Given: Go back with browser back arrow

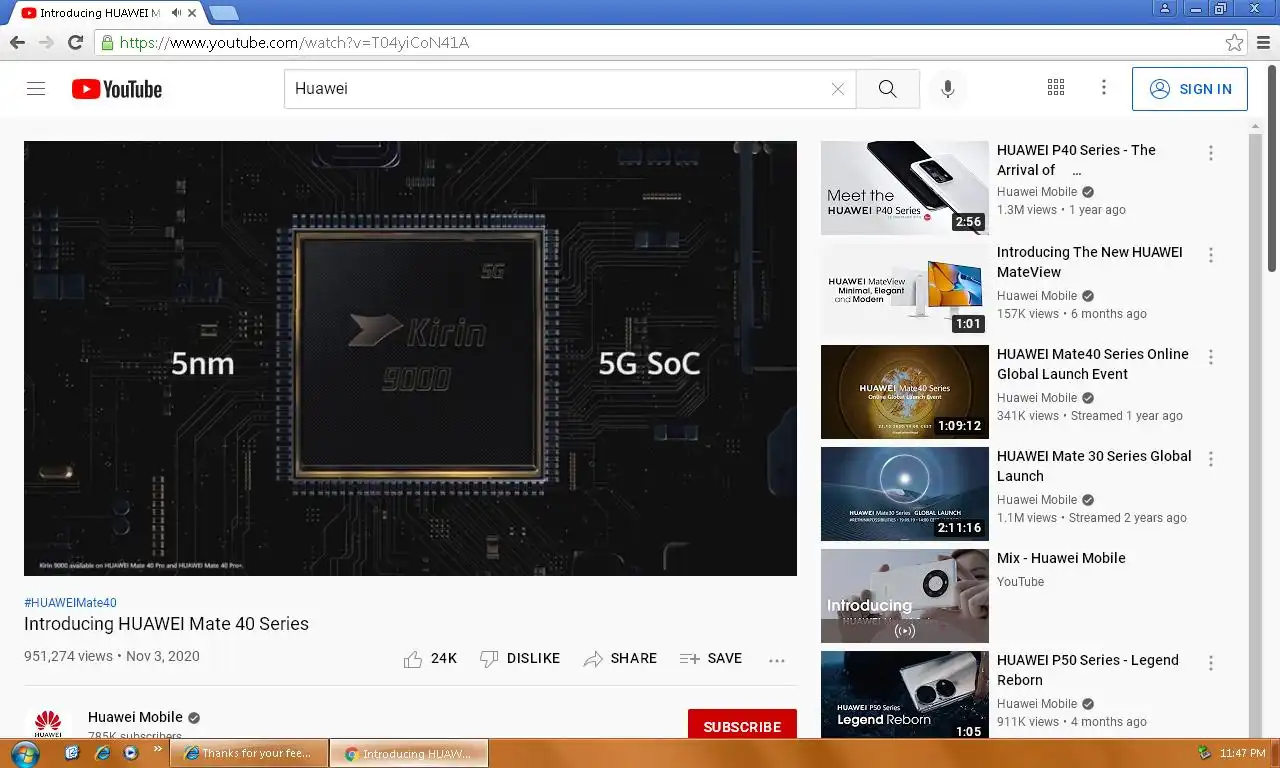Looking at the screenshot, I should 17,42.
